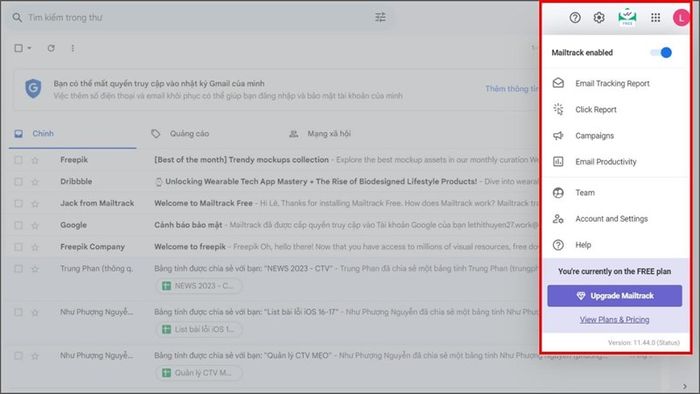Image resolution: width=700 pixels, height=394 pixels.
Task: Click the Upgrade Mailtrack button
Action: point(615,296)
